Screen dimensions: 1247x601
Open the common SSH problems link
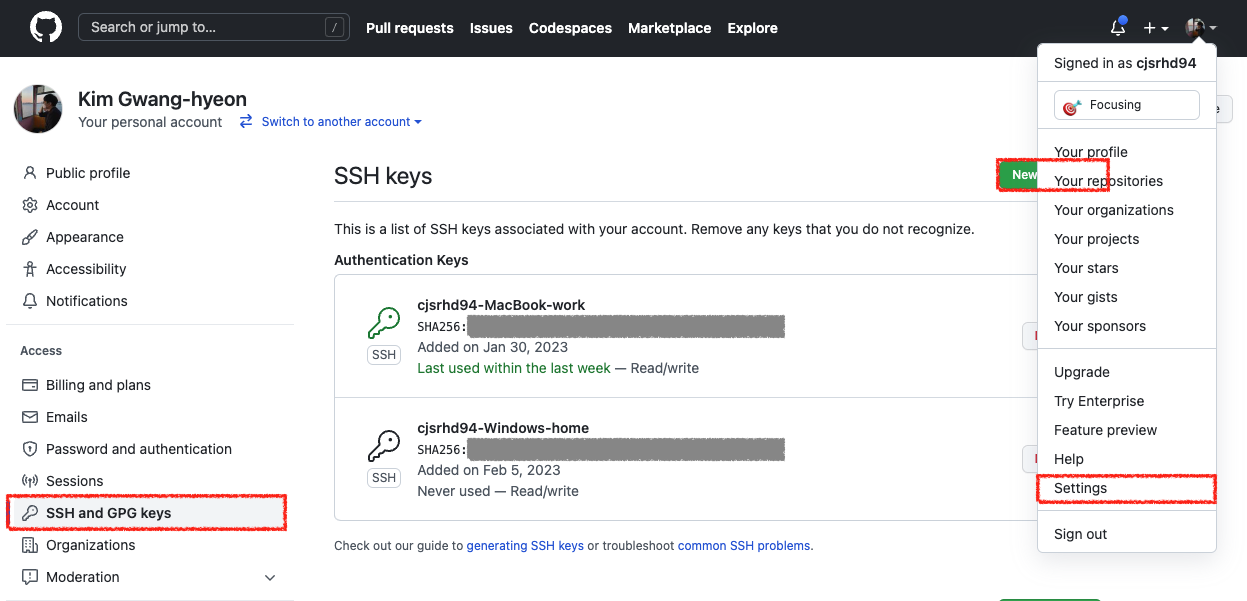[x=744, y=546]
